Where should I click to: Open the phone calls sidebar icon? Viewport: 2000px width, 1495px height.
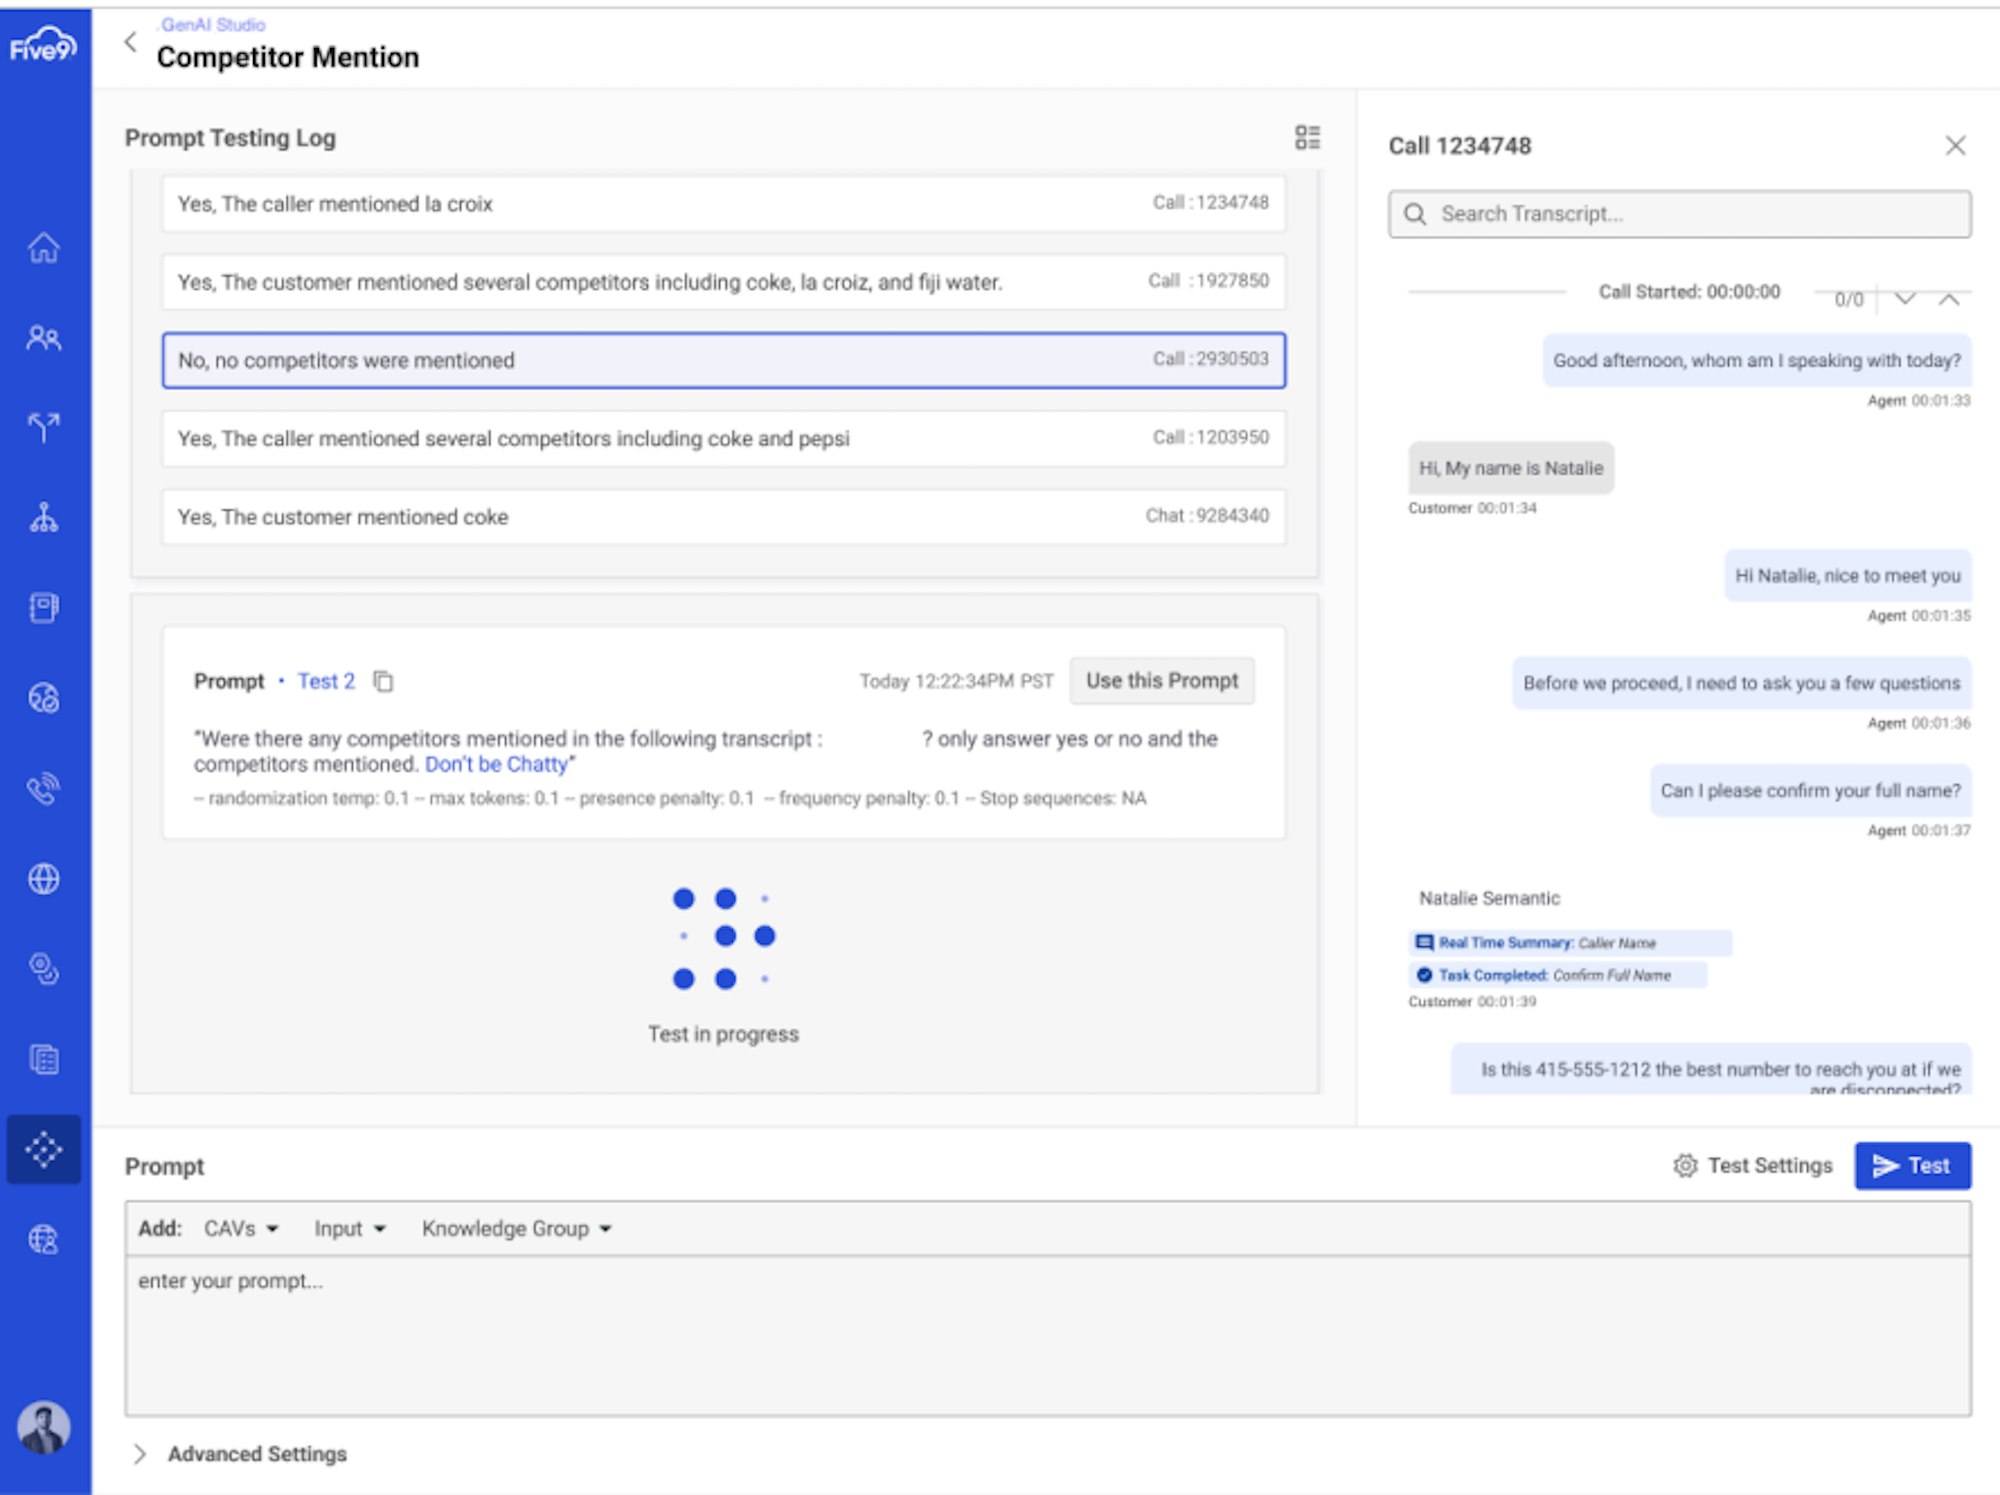click(x=43, y=789)
